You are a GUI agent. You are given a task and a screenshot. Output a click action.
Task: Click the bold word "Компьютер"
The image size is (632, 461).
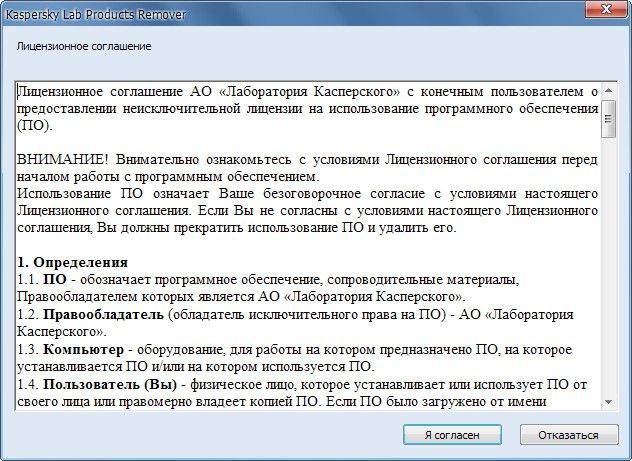tap(83, 349)
